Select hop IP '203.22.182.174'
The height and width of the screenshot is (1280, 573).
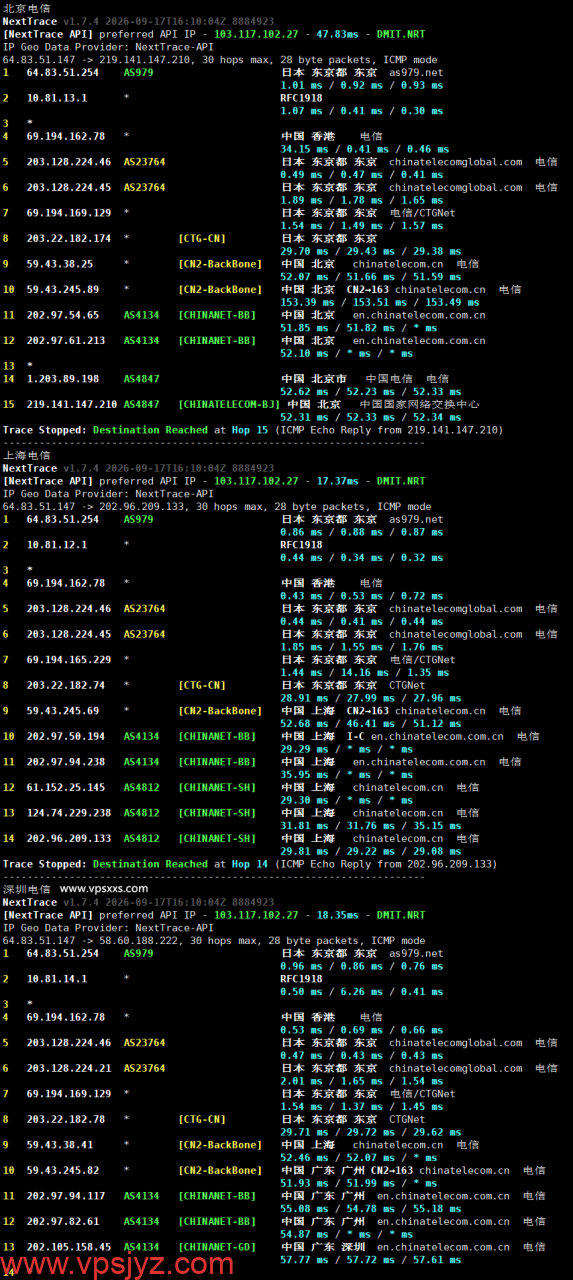click(69, 238)
